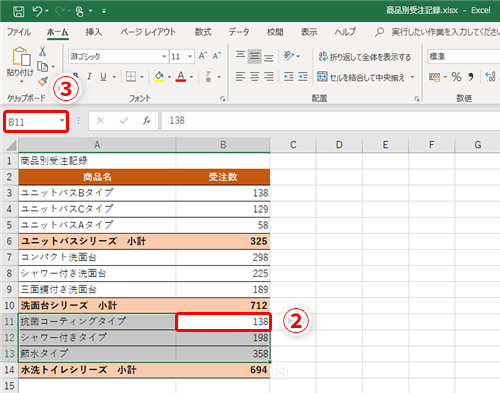
Task: Open the Undo history dropdown arrow
Action: click(47, 11)
